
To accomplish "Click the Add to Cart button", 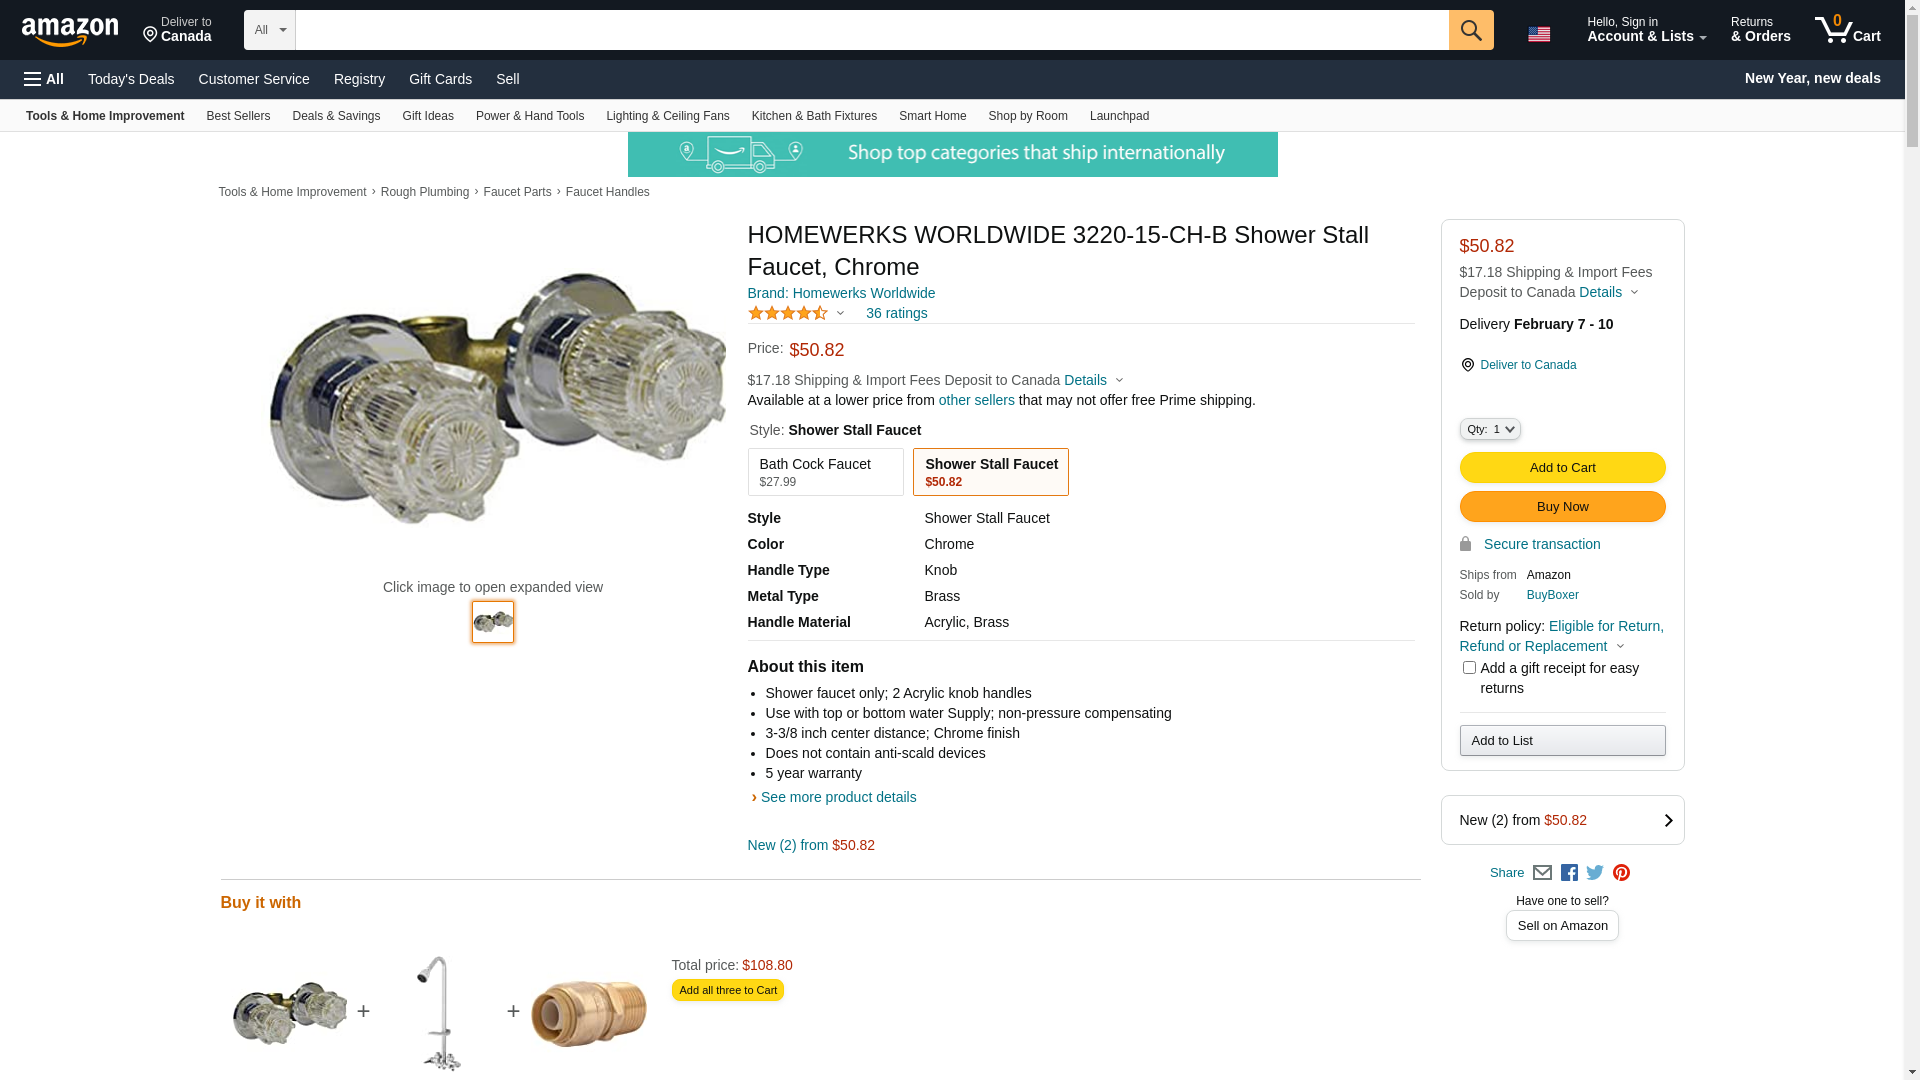I will [x=1562, y=468].
